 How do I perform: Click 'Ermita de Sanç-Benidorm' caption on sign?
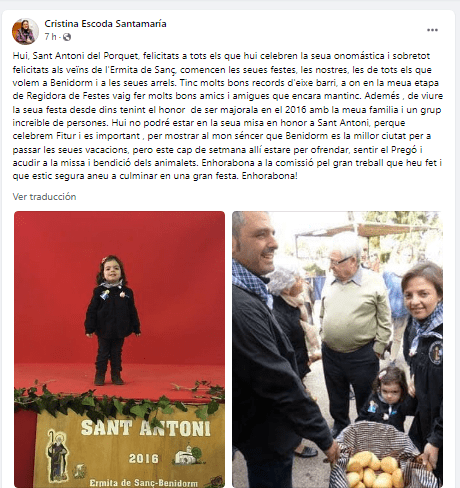143,483
